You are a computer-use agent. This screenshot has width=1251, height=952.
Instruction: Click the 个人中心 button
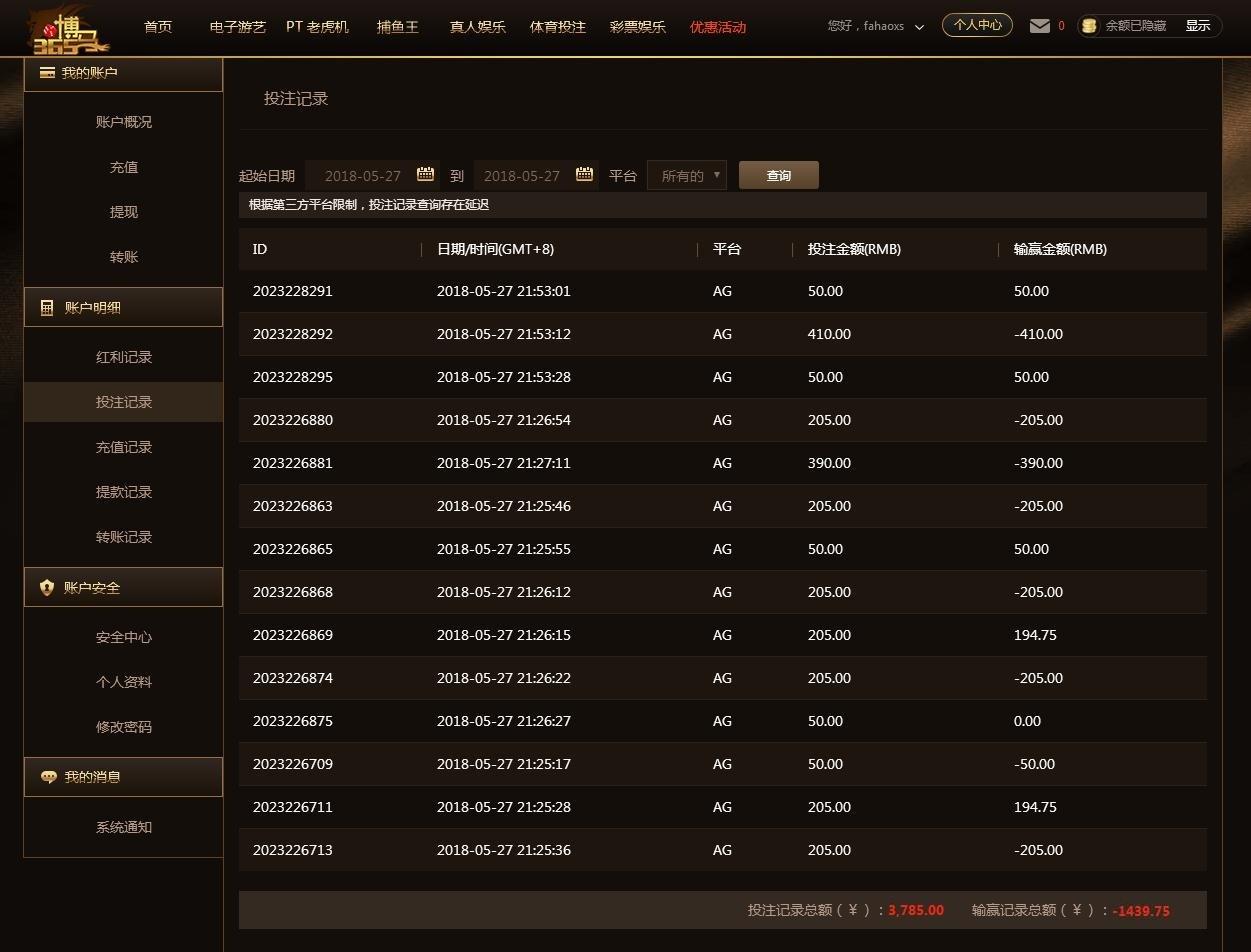[977, 25]
